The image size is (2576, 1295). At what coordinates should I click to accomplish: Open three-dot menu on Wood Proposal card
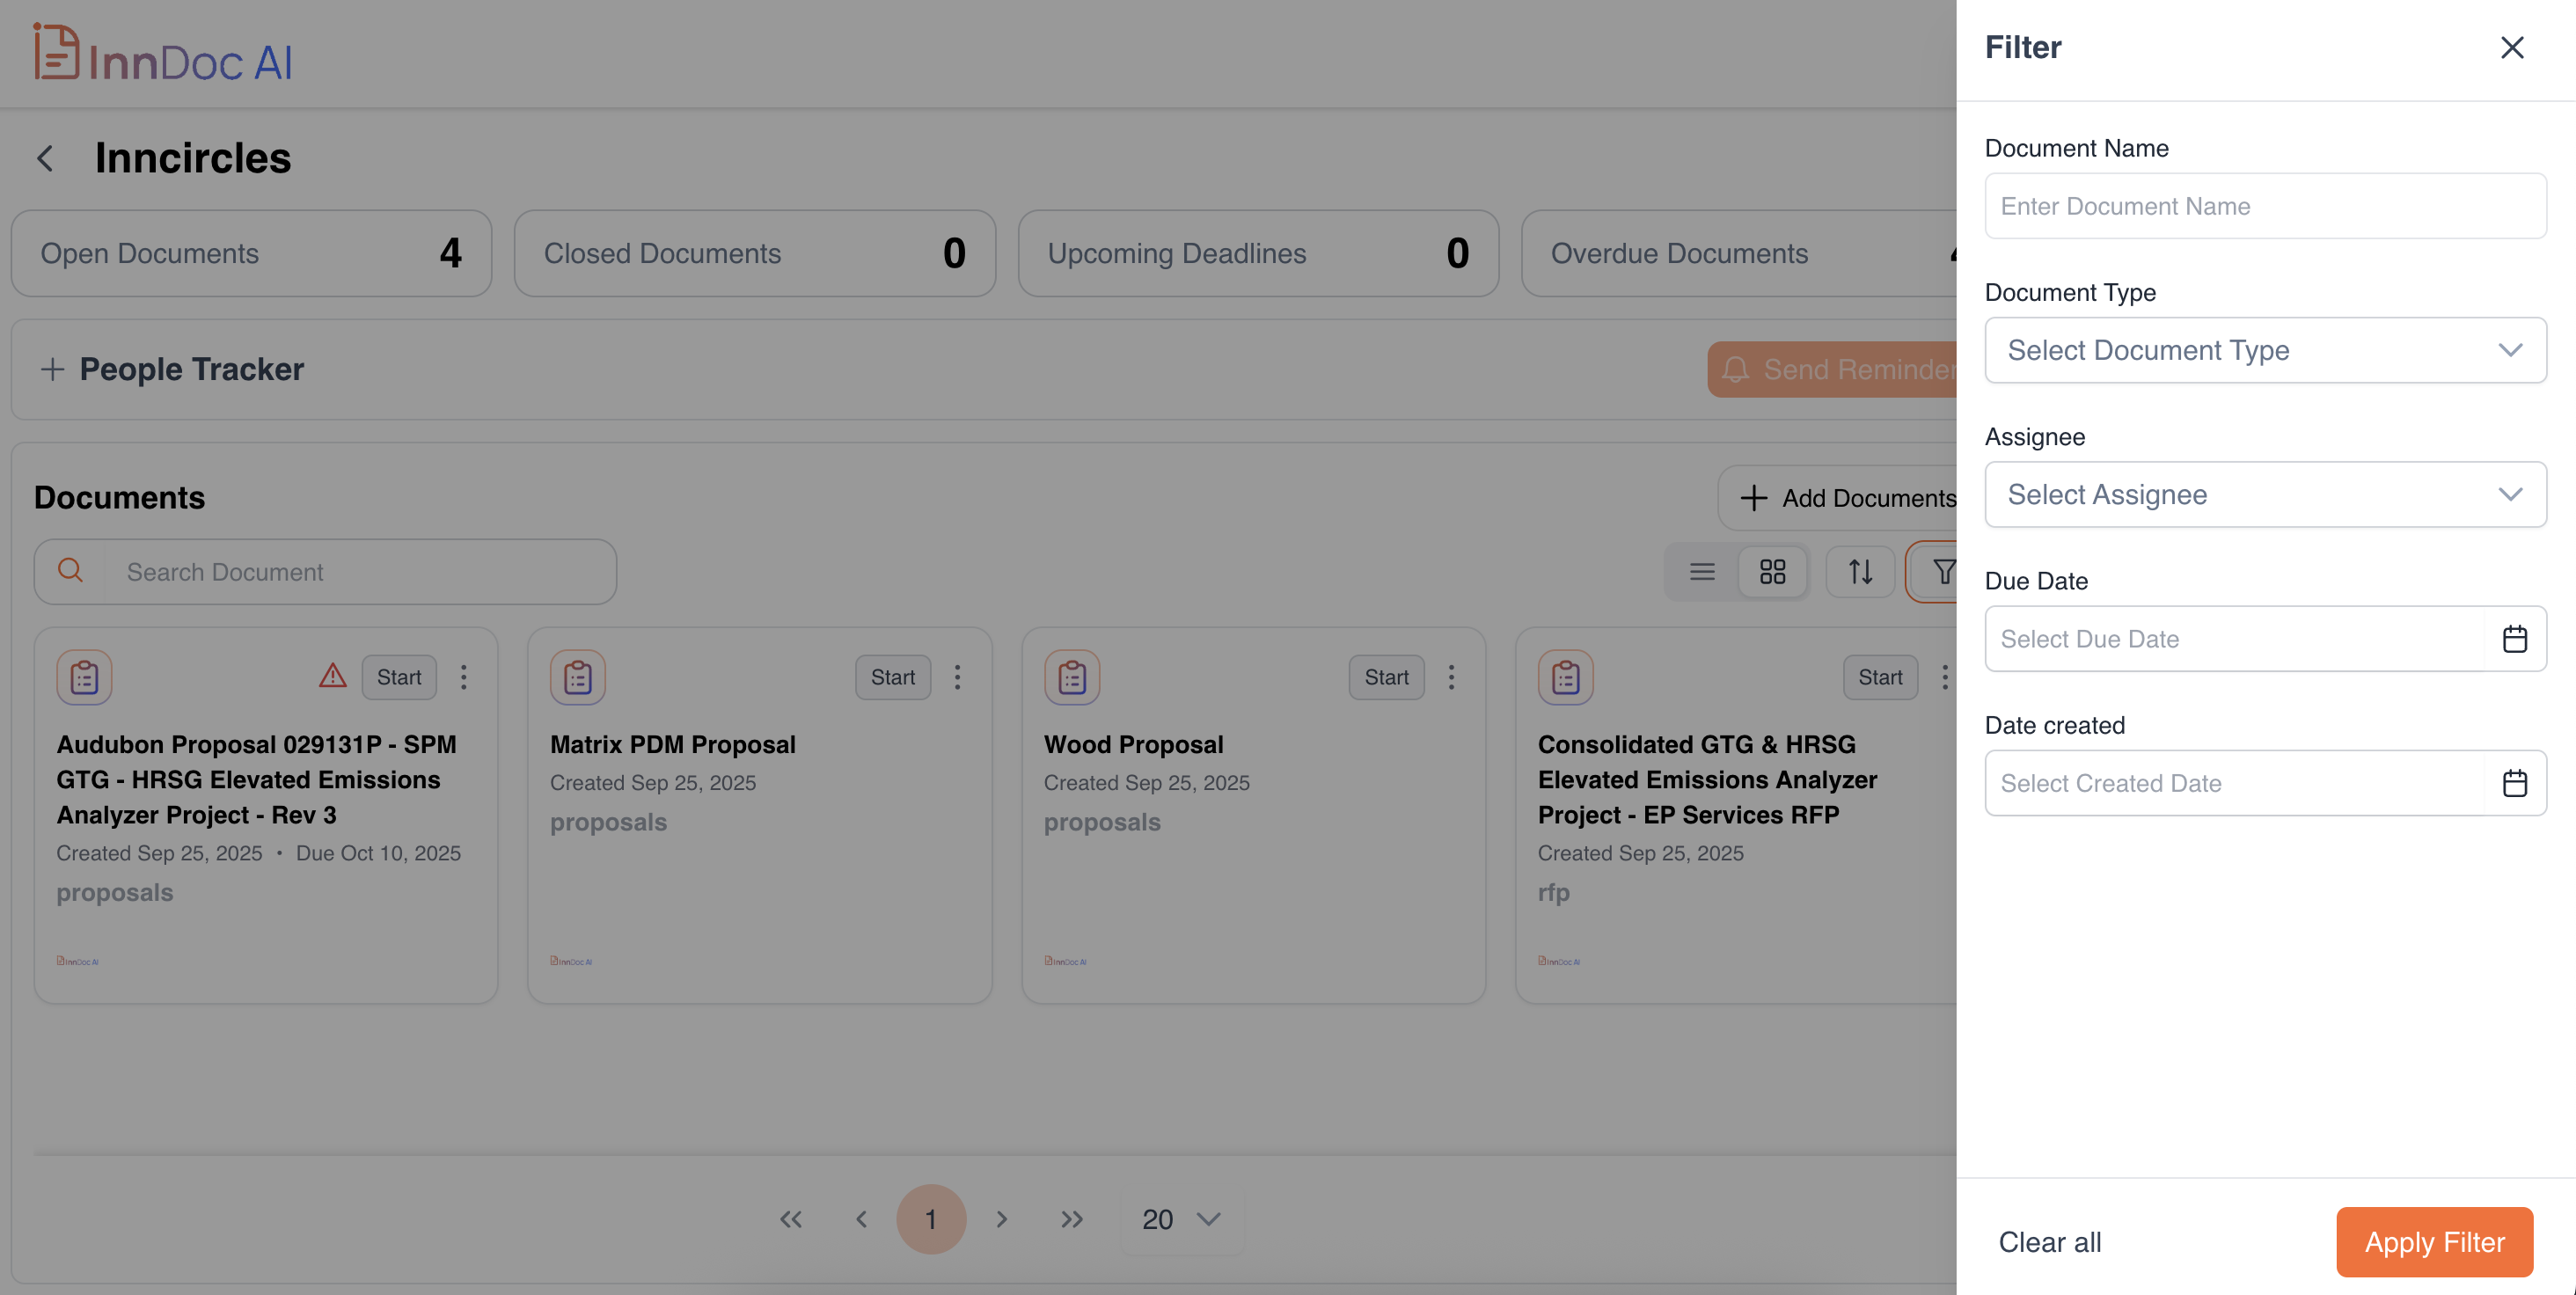(1451, 677)
